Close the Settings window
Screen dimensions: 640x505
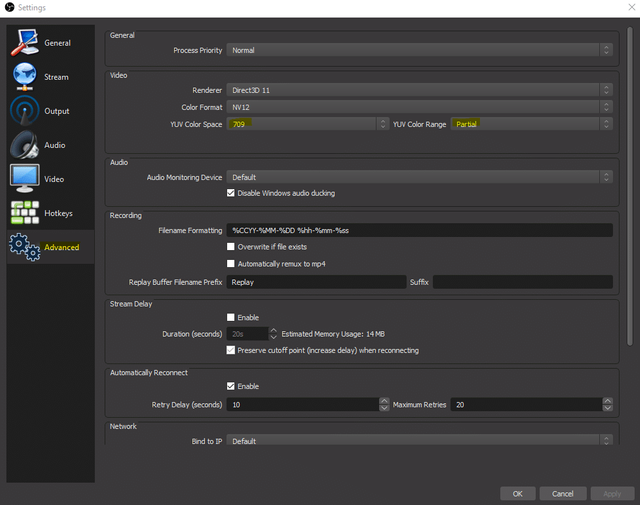tap(631, 7)
